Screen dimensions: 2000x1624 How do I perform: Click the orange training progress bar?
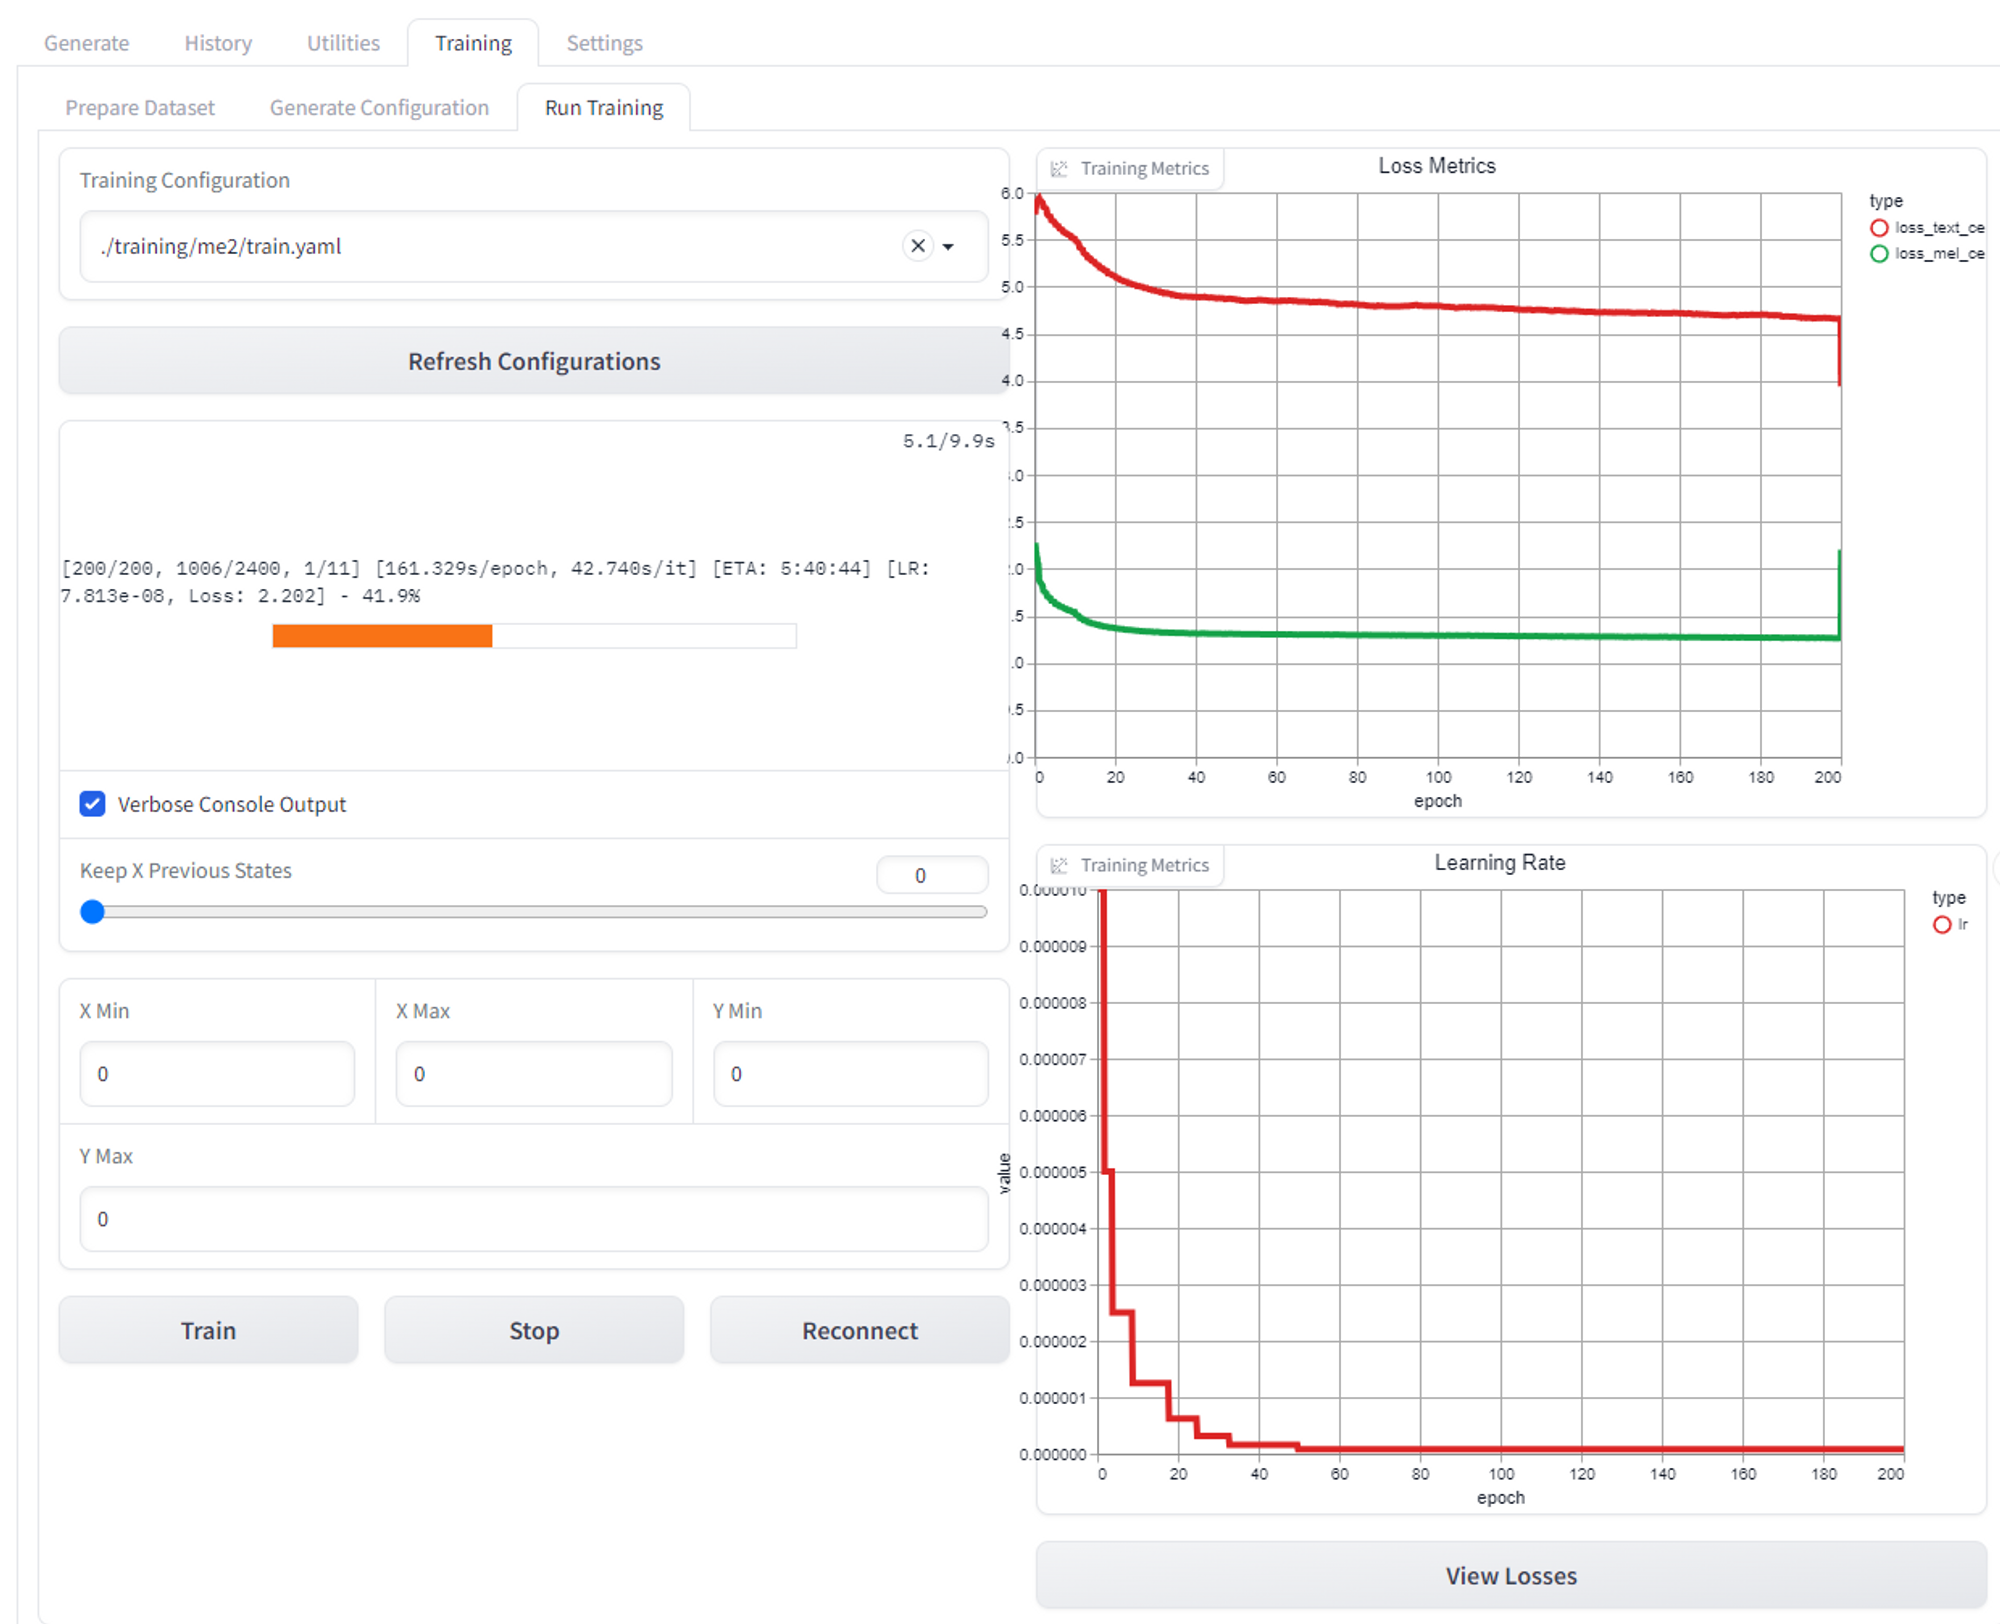382,636
